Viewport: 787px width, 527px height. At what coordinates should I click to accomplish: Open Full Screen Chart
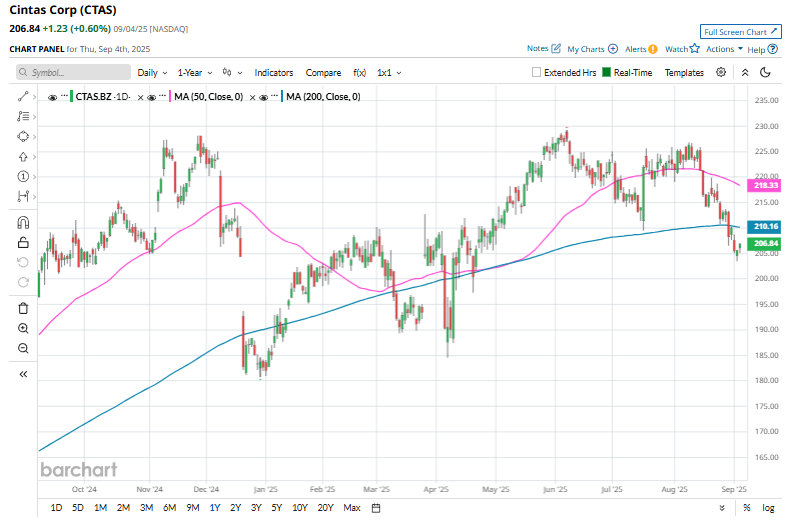coord(740,32)
